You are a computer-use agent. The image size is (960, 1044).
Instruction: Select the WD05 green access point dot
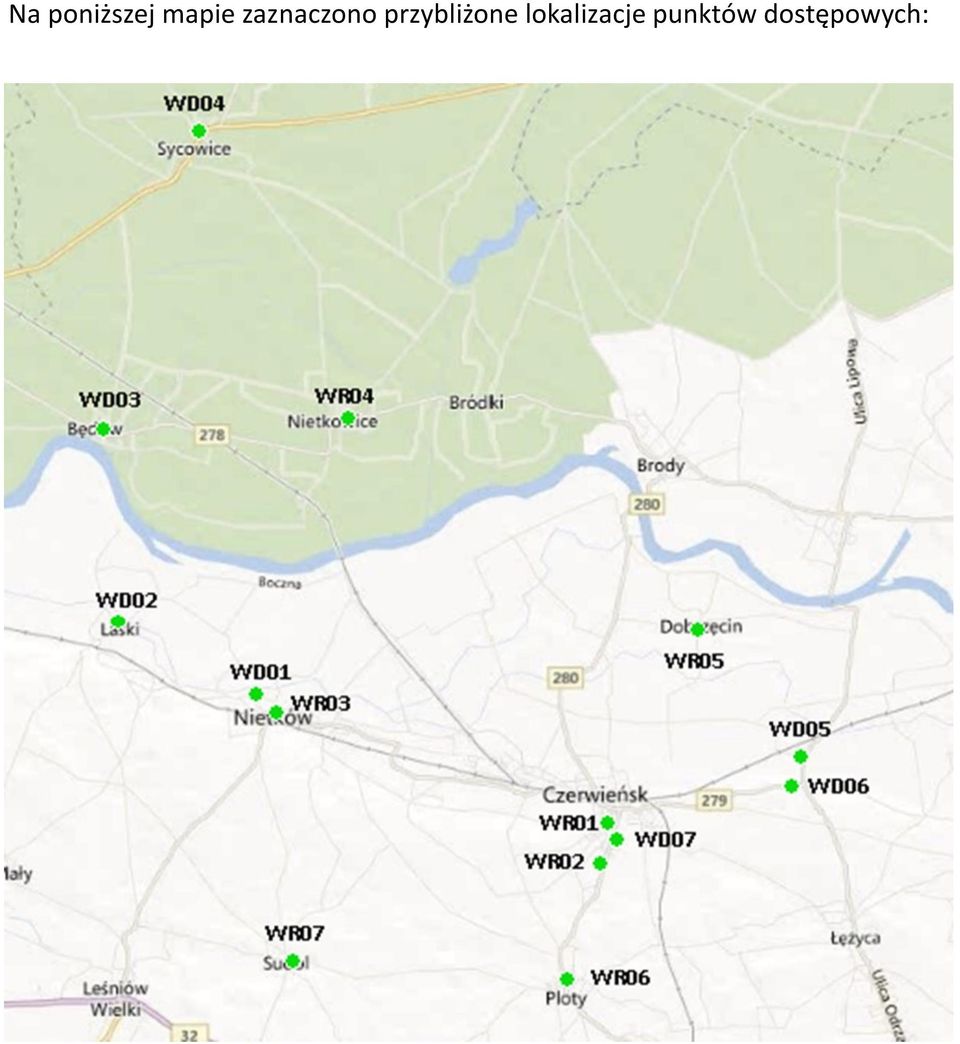pos(801,756)
